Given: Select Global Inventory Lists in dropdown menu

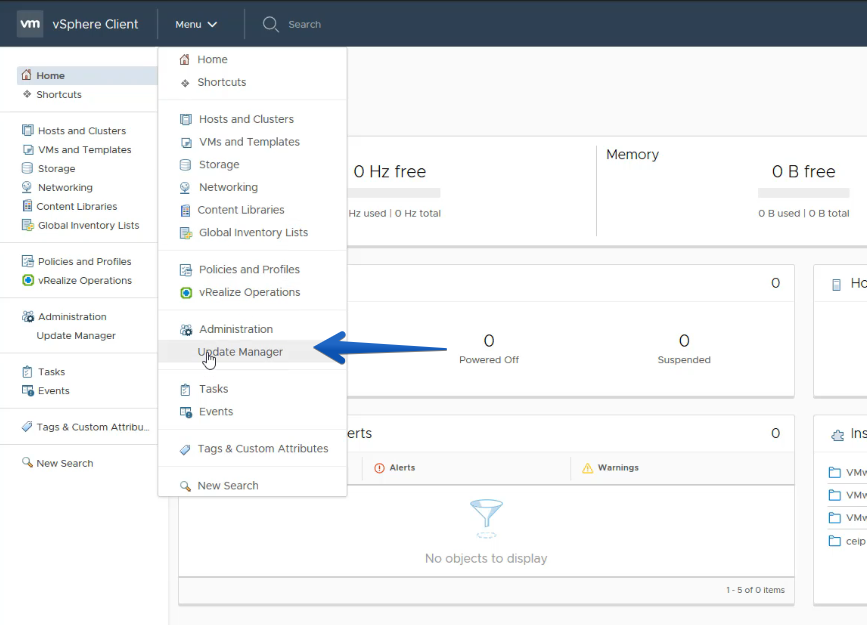Looking at the screenshot, I should [252, 232].
